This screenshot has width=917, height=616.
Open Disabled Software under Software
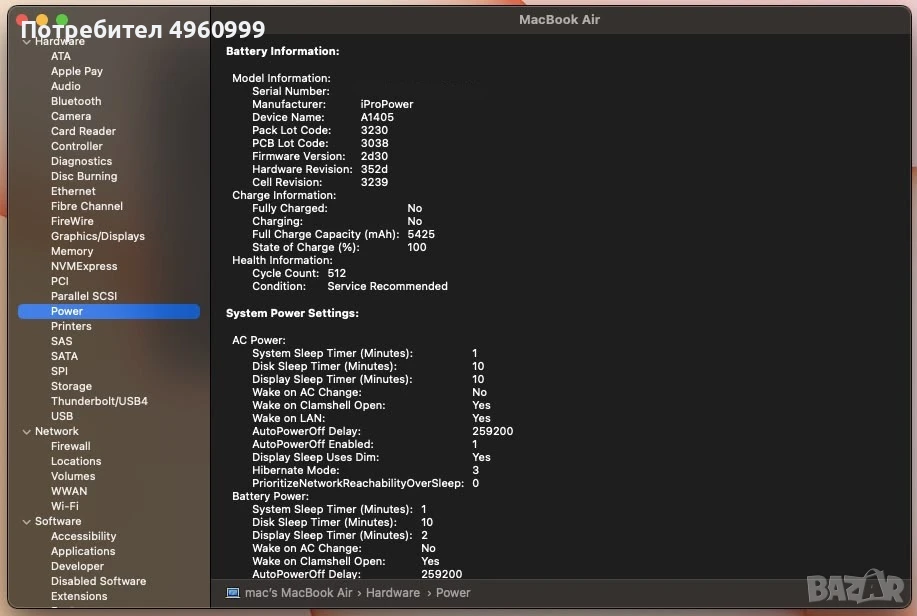(98, 581)
